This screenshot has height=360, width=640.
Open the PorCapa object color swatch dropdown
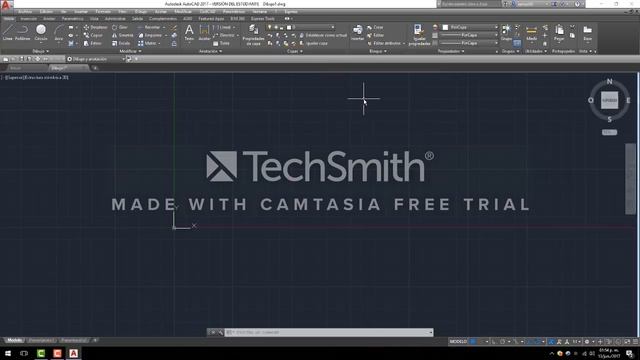tap(470, 27)
